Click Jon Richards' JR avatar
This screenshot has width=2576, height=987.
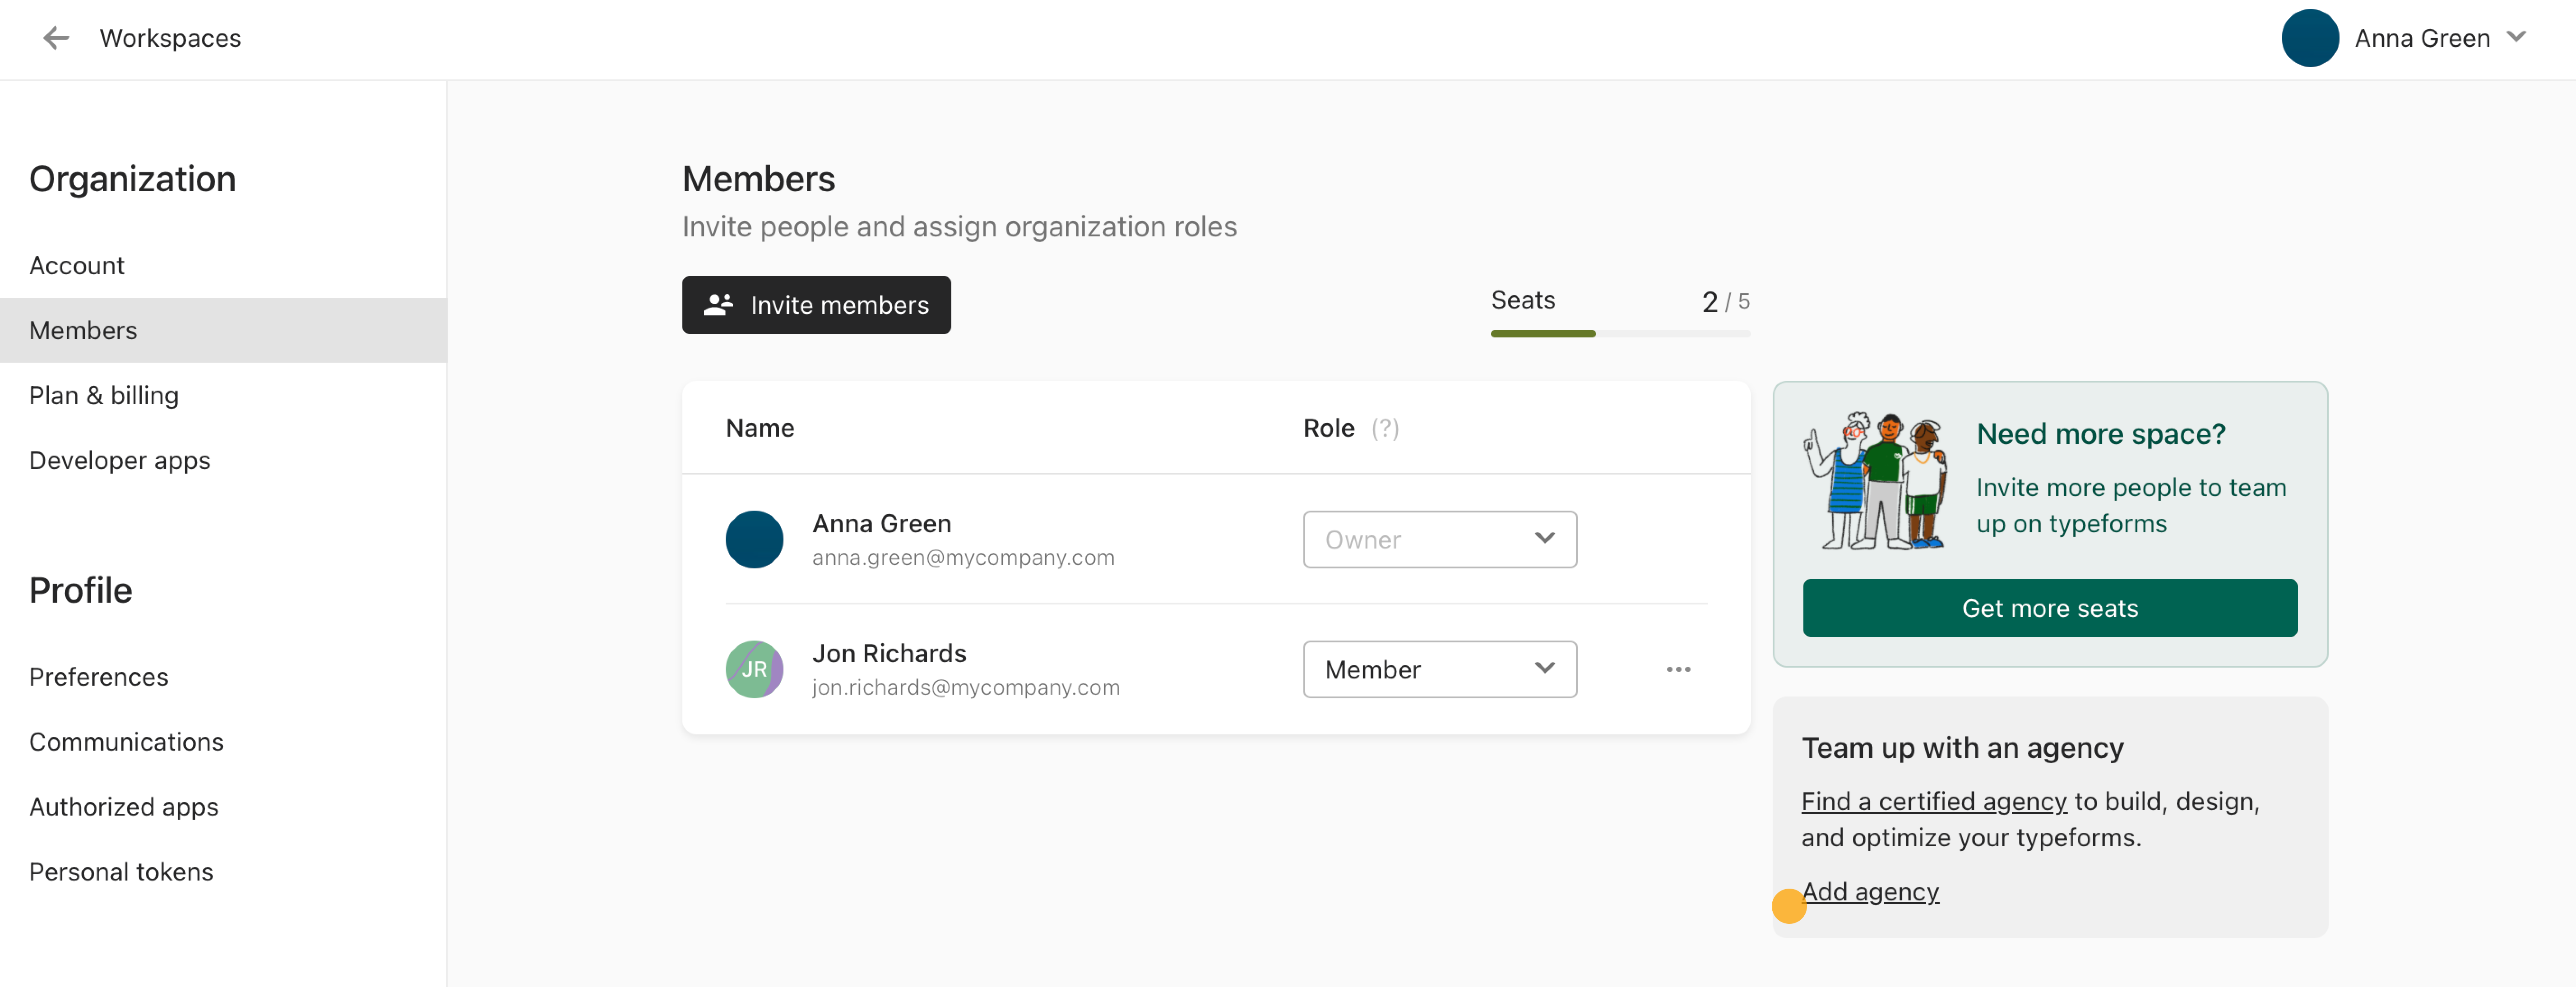tap(754, 670)
